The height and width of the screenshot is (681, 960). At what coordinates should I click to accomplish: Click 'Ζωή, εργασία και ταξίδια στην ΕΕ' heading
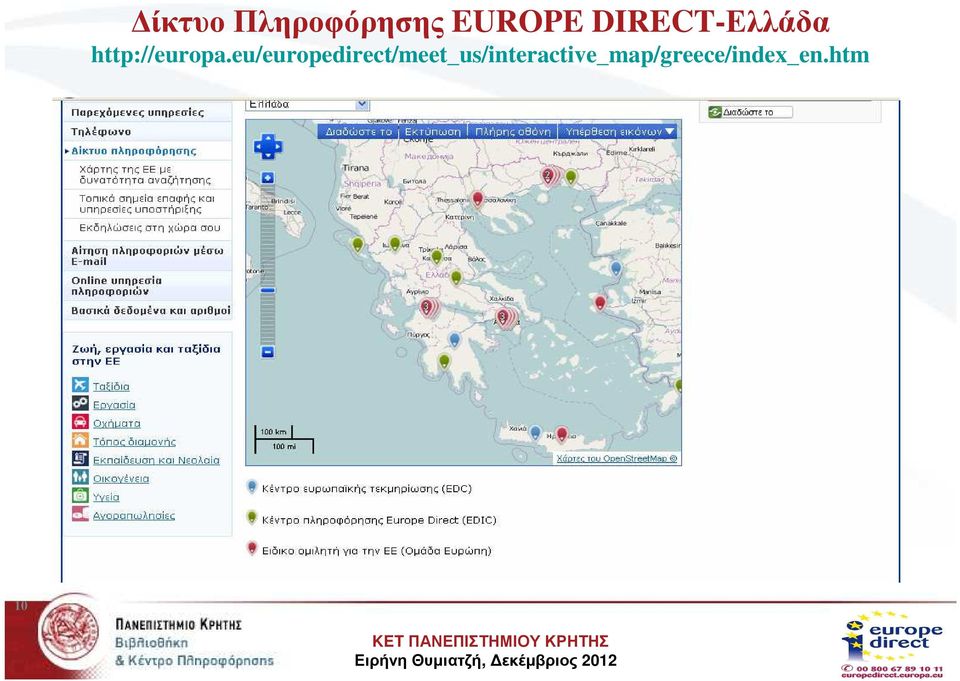tap(146, 355)
